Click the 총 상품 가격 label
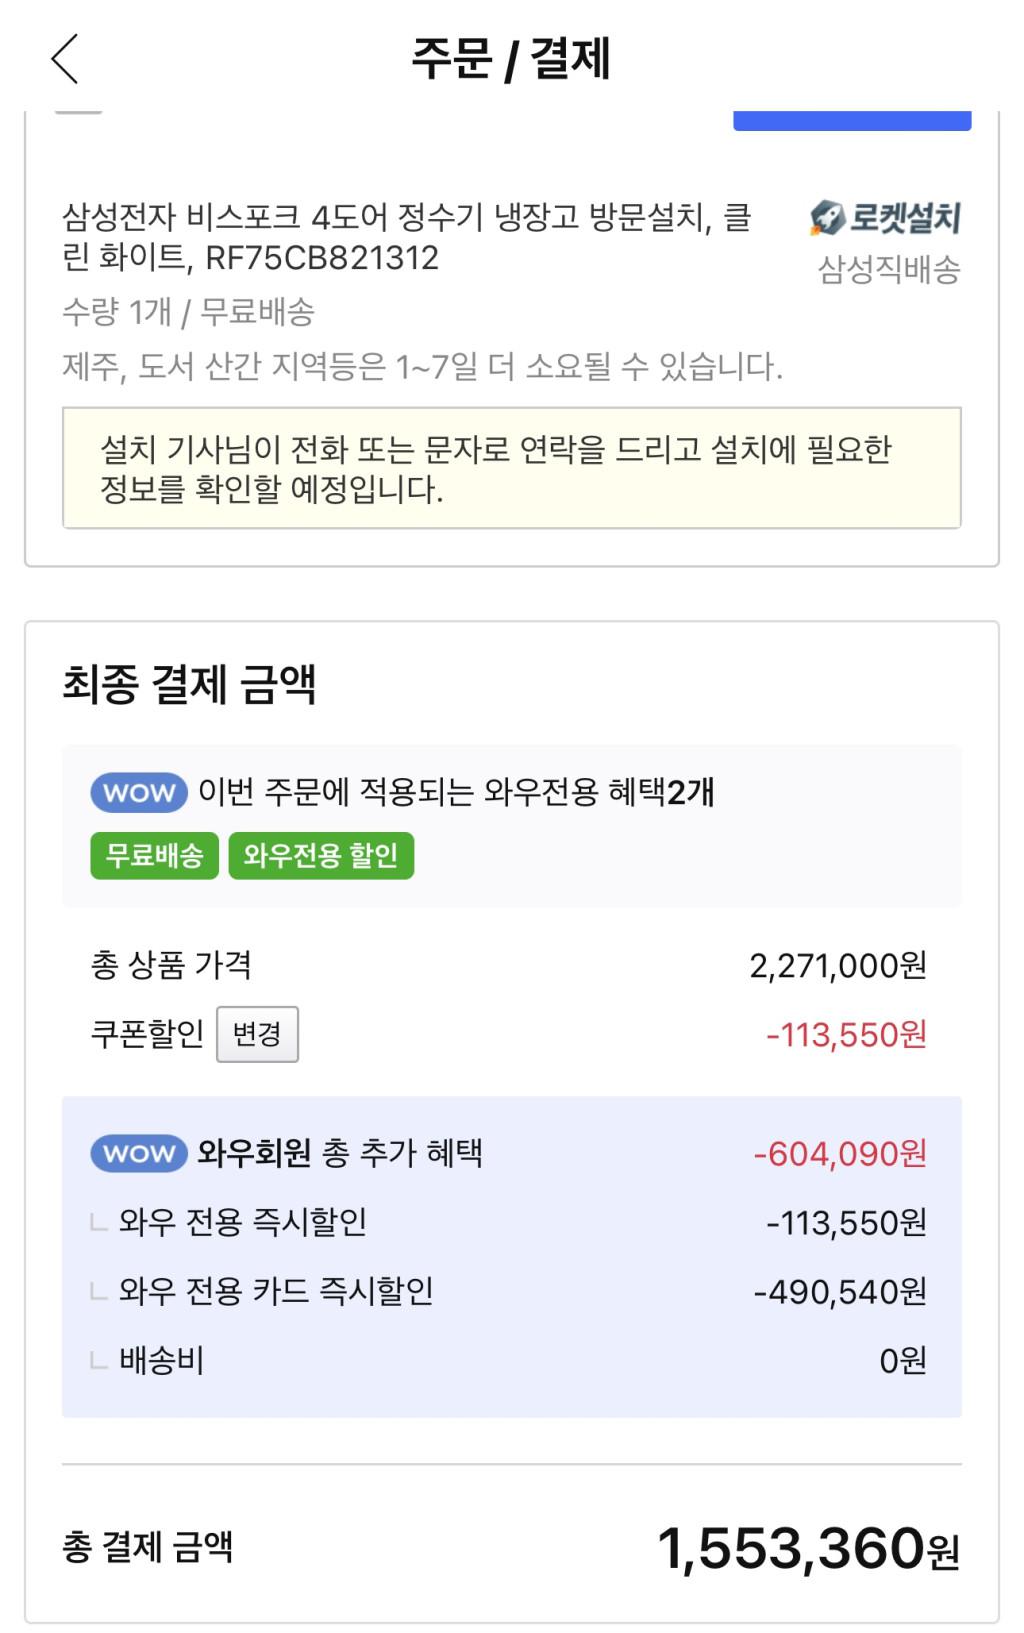Image resolution: width=1024 pixels, height=1633 pixels. click(171, 965)
